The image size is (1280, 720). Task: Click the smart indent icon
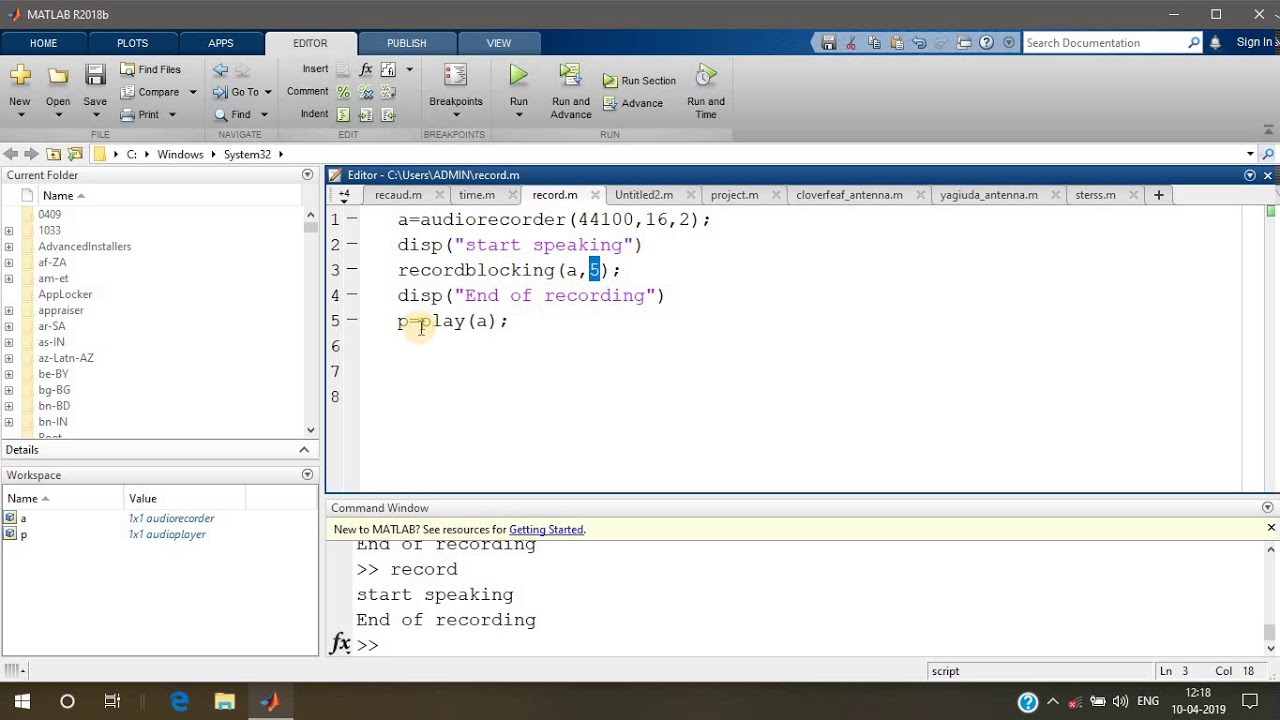click(344, 115)
